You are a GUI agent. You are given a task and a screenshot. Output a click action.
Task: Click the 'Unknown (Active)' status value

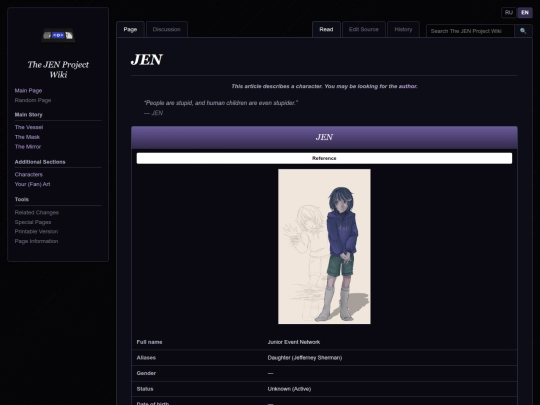point(289,389)
